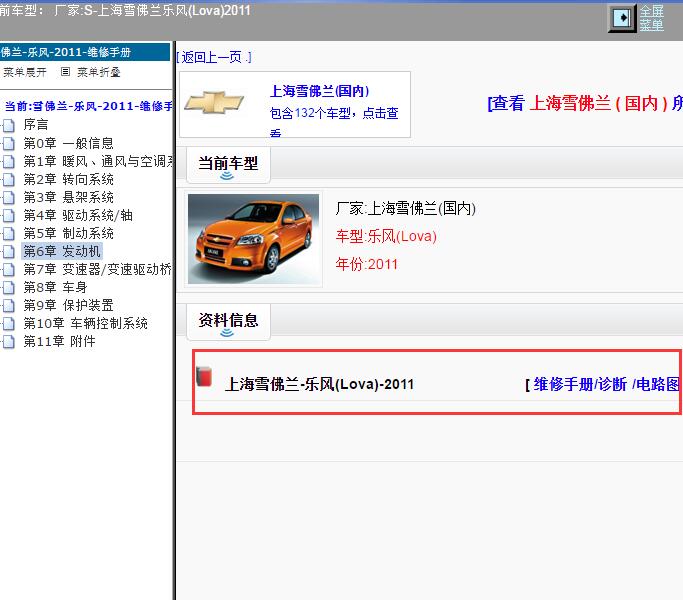The height and width of the screenshot is (600, 683).
Task: Open 维修手册/诊断/电路图 link
Action: (605, 384)
